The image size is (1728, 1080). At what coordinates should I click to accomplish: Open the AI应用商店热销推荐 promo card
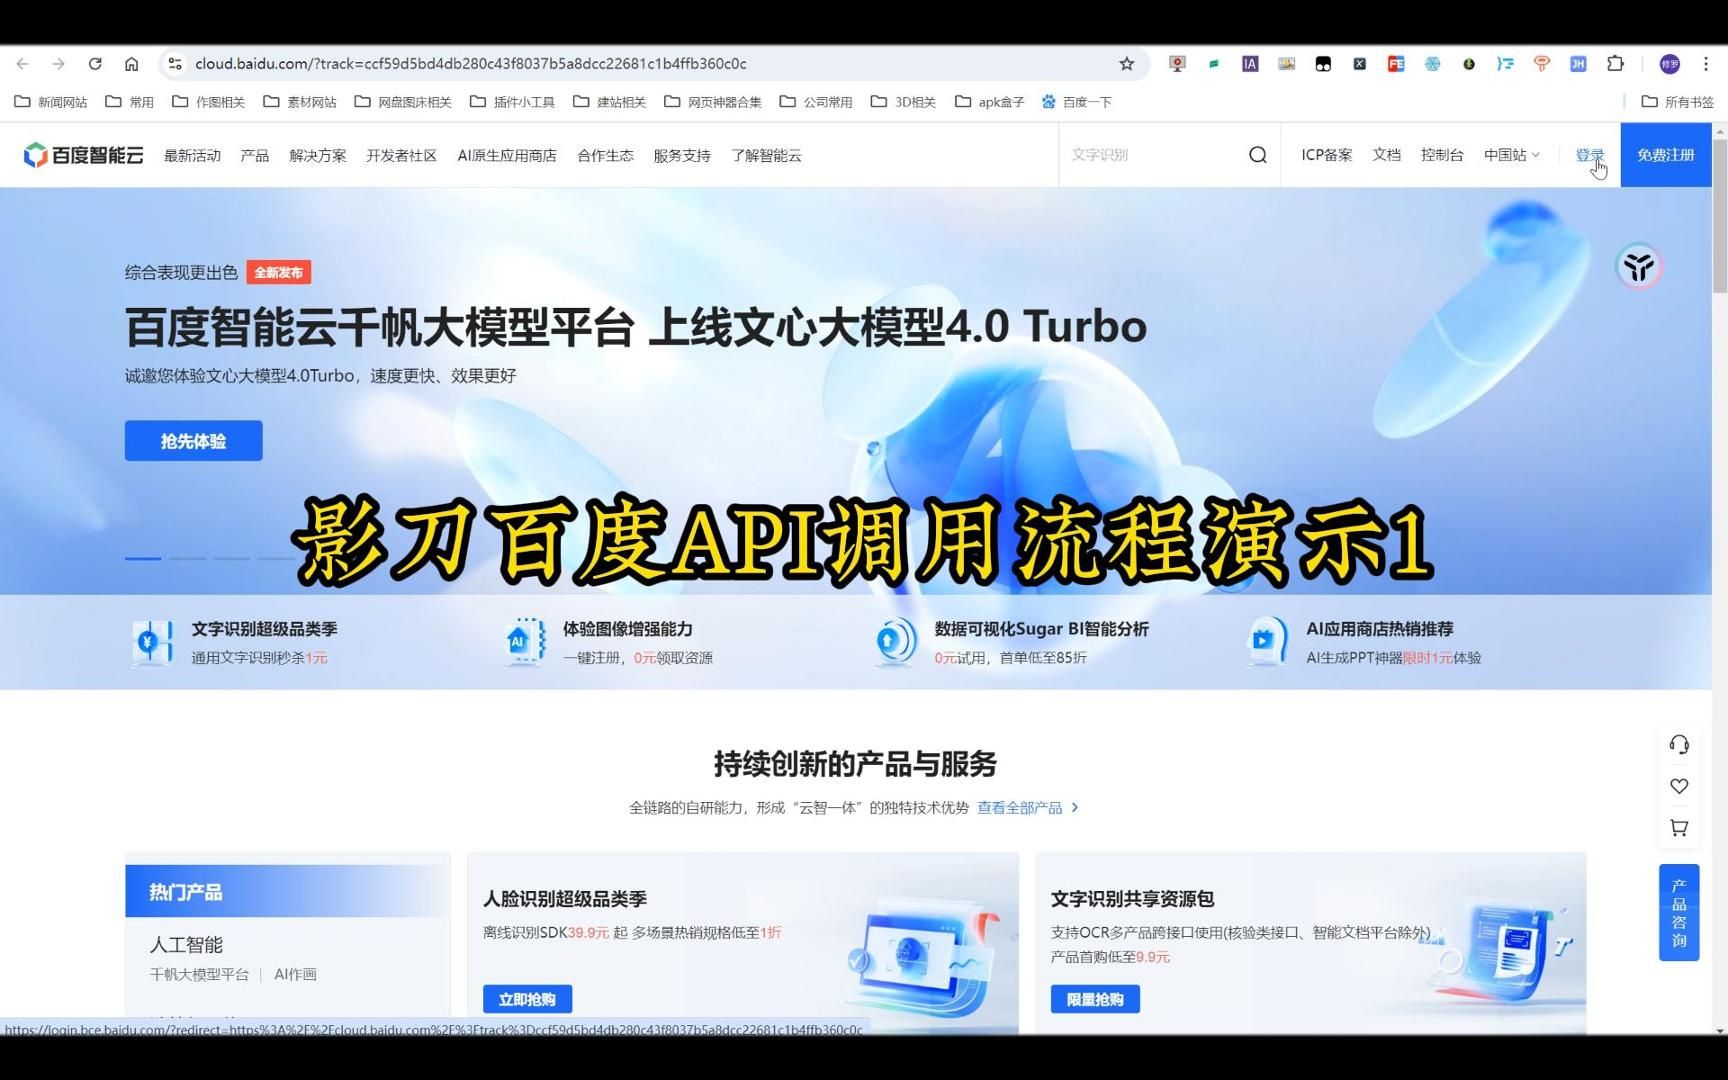click(1363, 642)
